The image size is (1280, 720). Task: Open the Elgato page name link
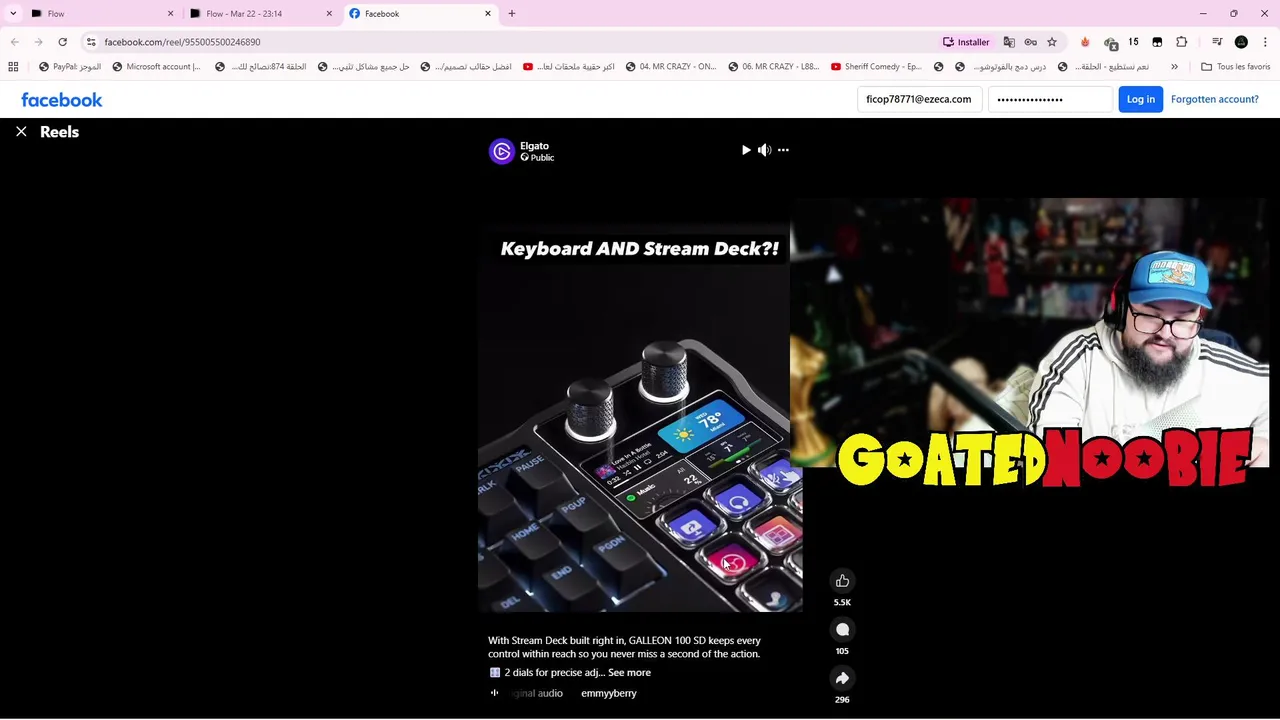tap(534, 146)
